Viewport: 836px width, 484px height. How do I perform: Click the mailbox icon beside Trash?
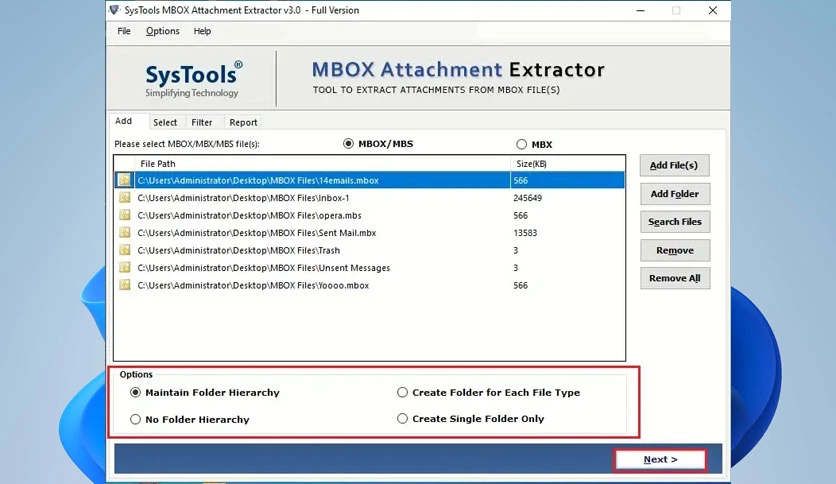tap(125, 250)
